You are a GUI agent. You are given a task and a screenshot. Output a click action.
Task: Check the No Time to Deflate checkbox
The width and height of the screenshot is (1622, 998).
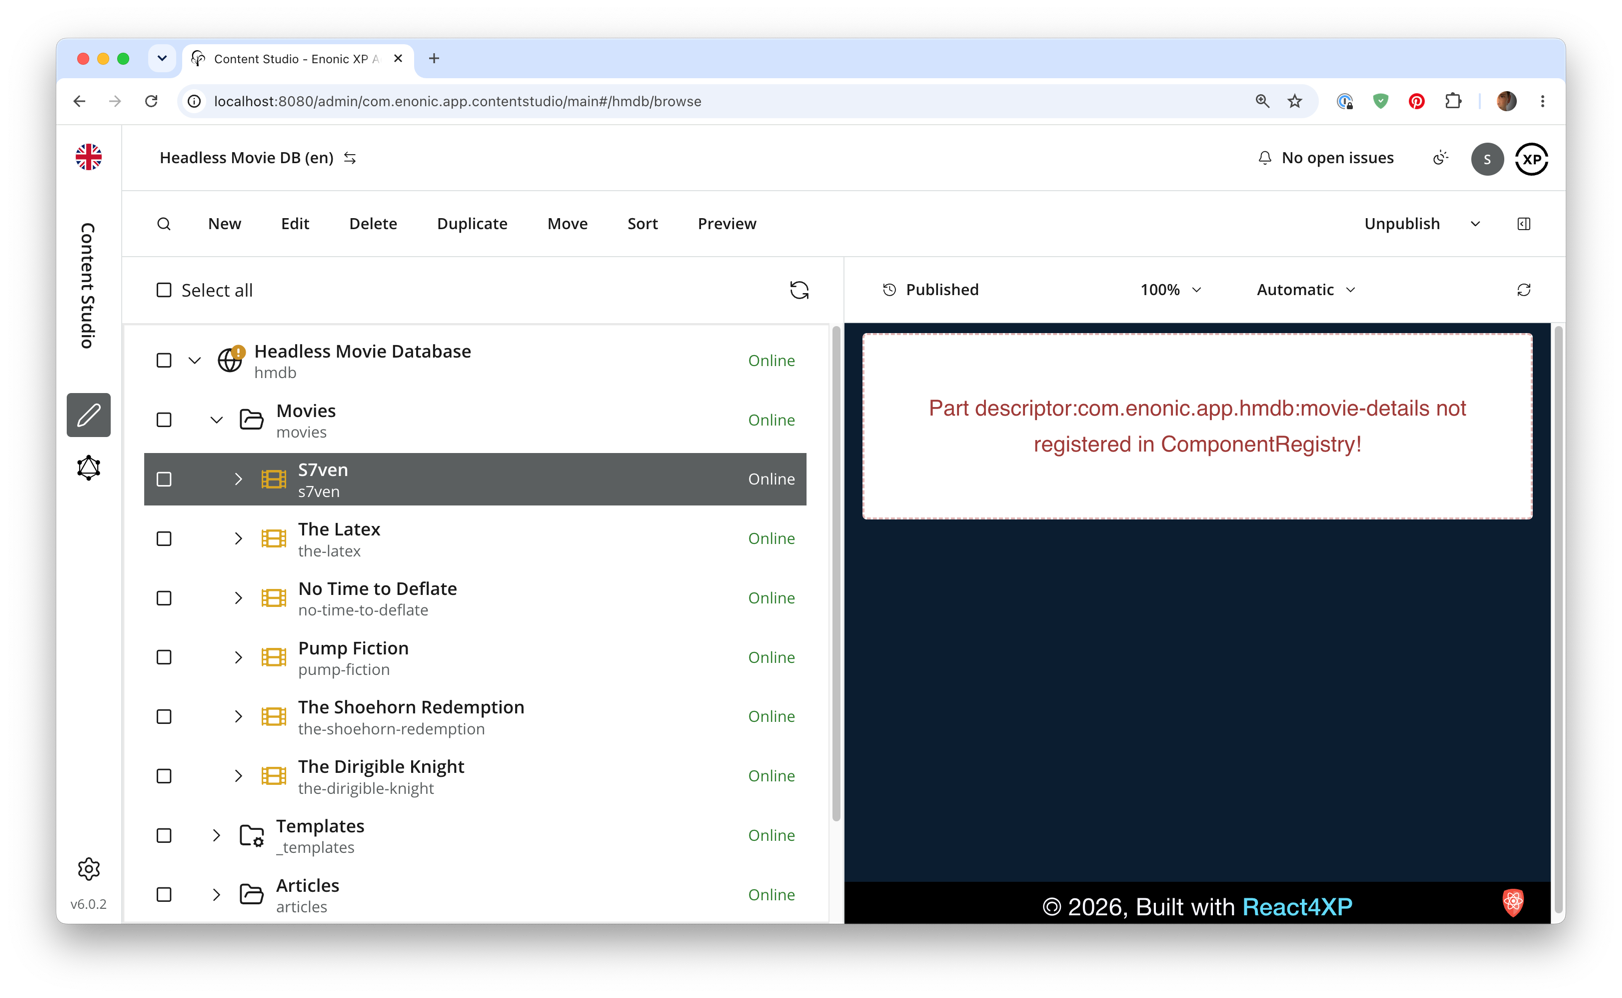pos(164,598)
